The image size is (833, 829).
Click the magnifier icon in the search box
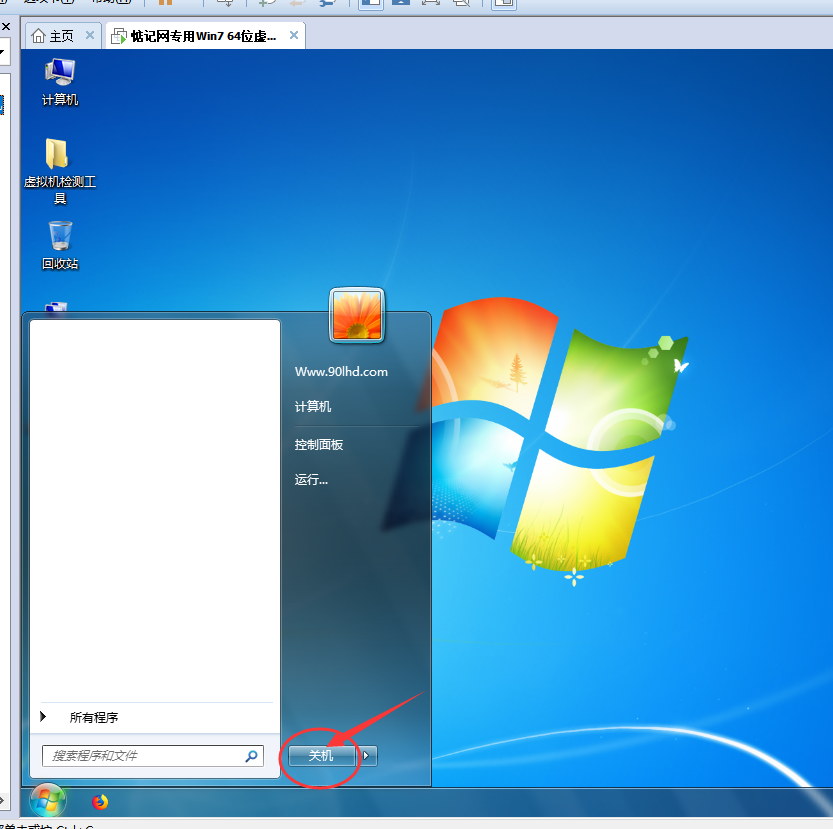pos(251,756)
